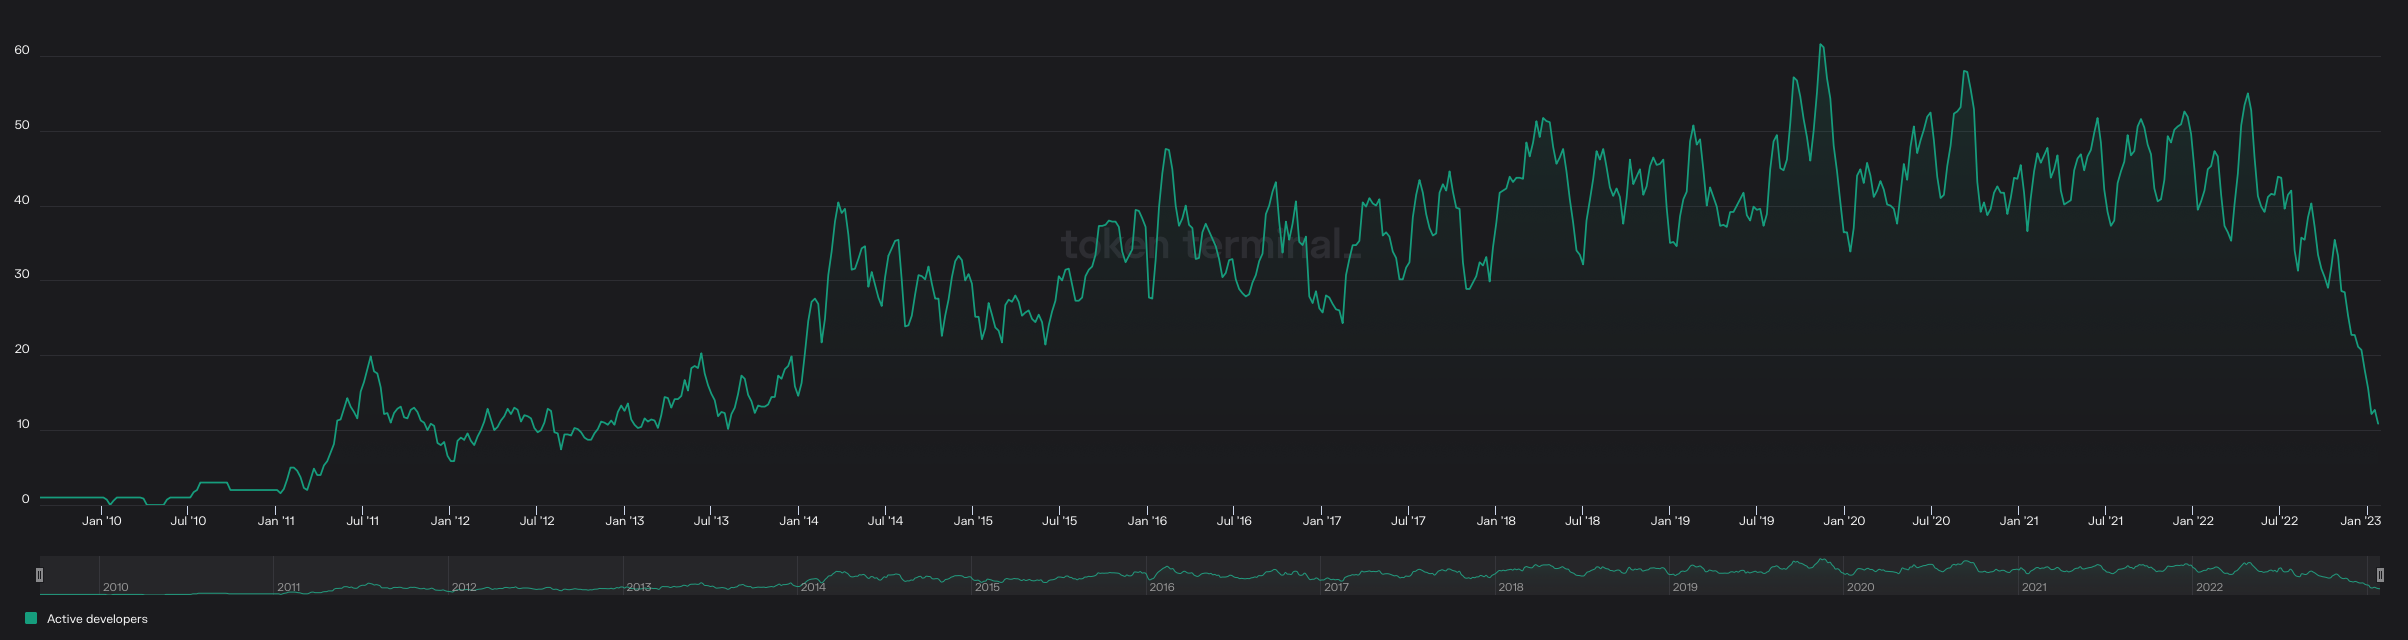This screenshot has height=640, width=2408.
Task: Select 2018 in the range navigator
Action: [x=1510, y=587]
